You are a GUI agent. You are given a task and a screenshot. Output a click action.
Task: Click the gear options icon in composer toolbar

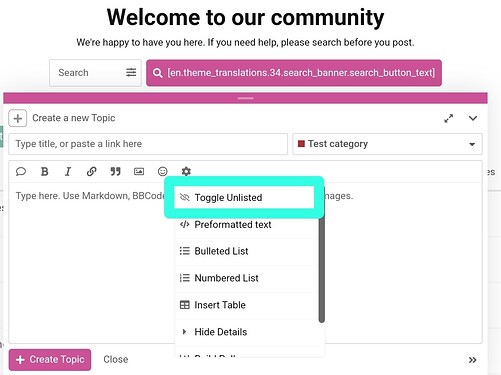[186, 172]
